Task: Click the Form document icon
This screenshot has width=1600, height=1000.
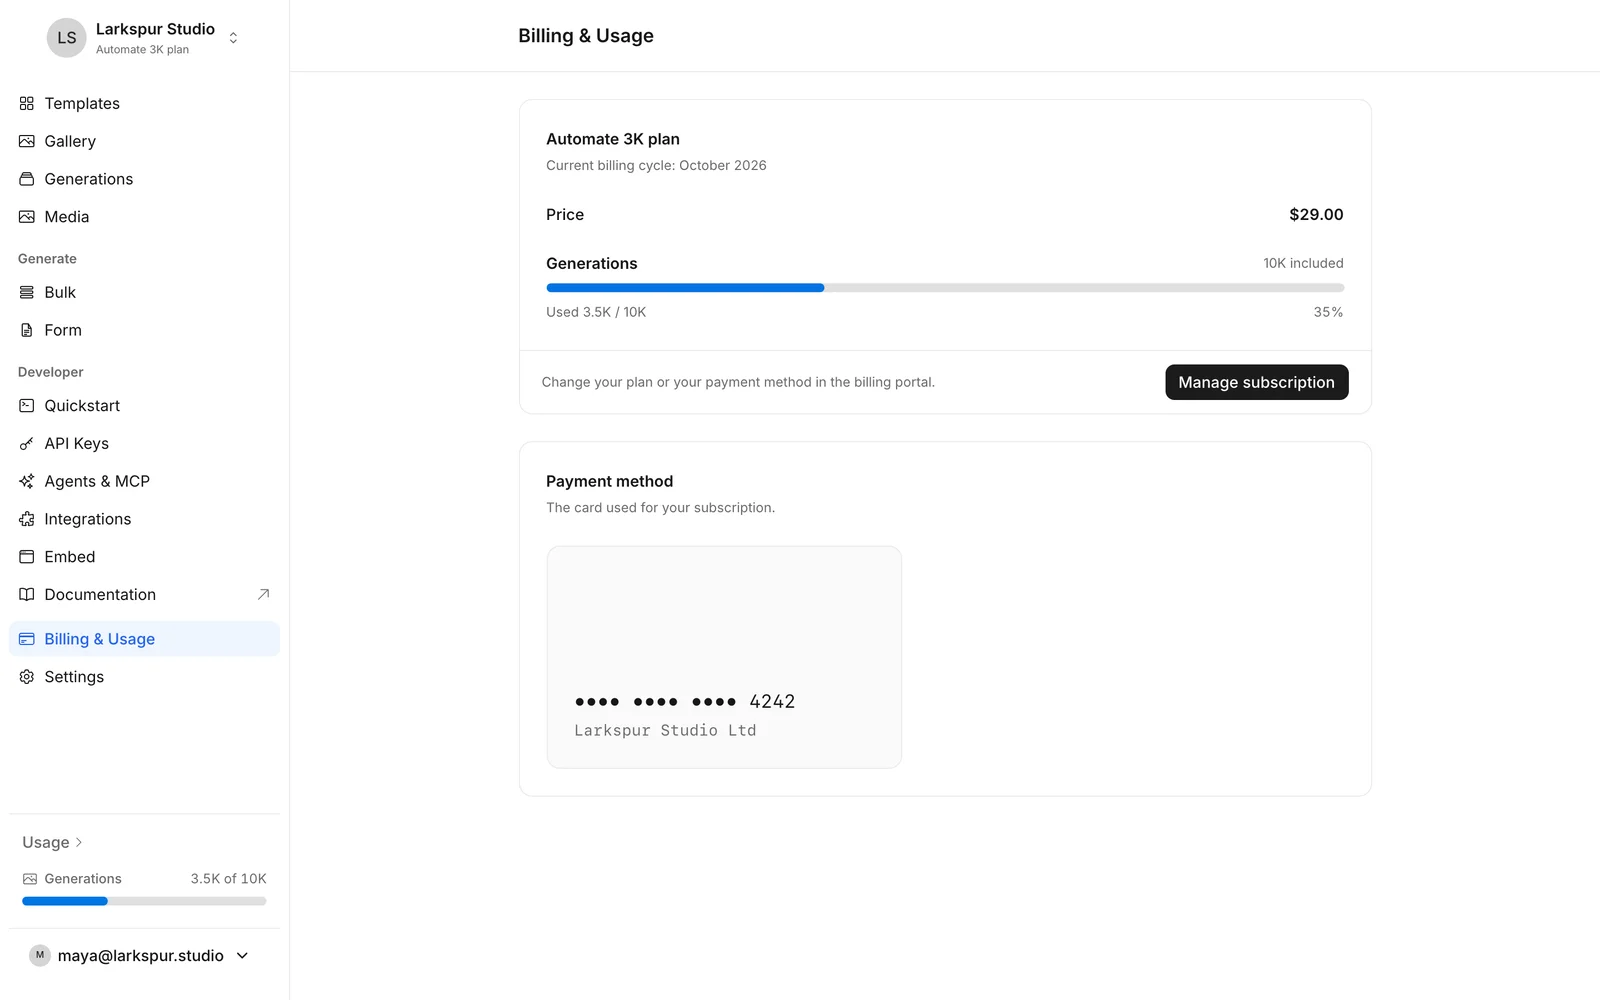Action: point(27,330)
